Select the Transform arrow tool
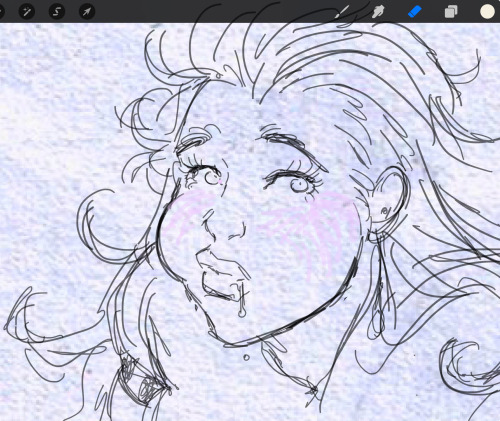The width and height of the screenshot is (500, 421). (x=87, y=12)
